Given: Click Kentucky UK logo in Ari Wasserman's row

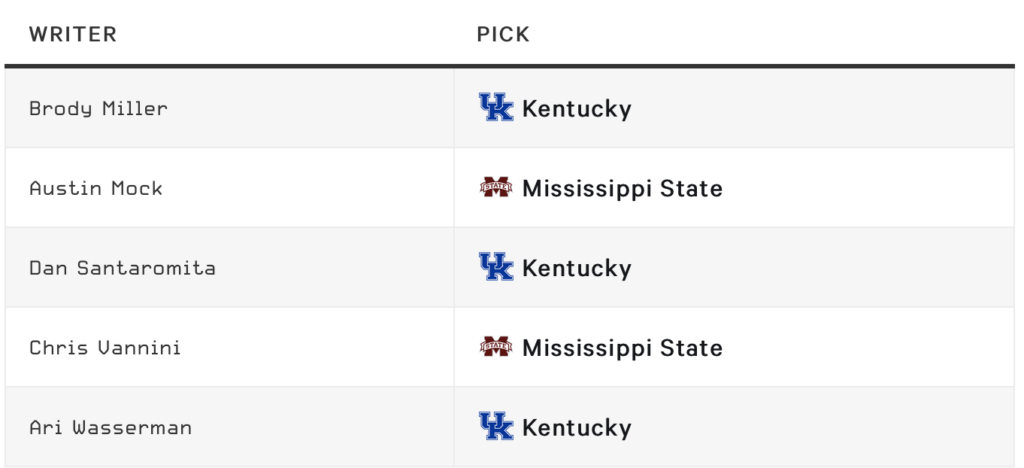Looking at the screenshot, I should click(496, 426).
